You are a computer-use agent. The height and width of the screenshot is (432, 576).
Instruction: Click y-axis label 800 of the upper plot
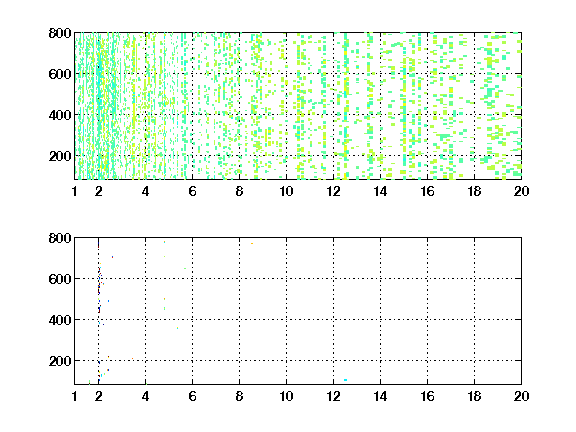click(x=60, y=33)
